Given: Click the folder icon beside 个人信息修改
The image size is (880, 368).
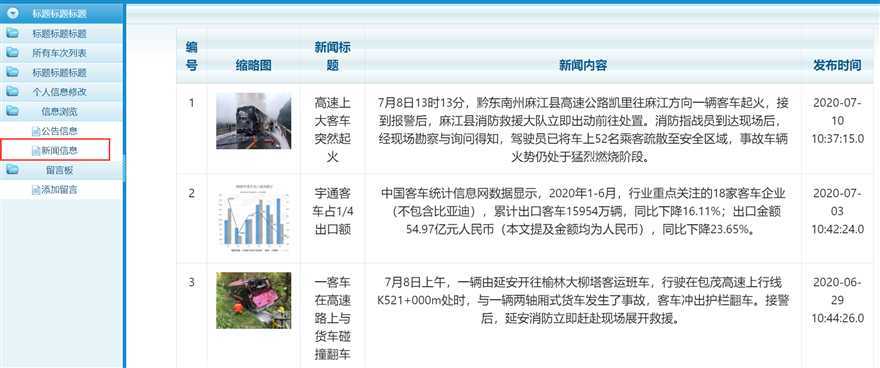Looking at the screenshot, I should tap(12, 91).
